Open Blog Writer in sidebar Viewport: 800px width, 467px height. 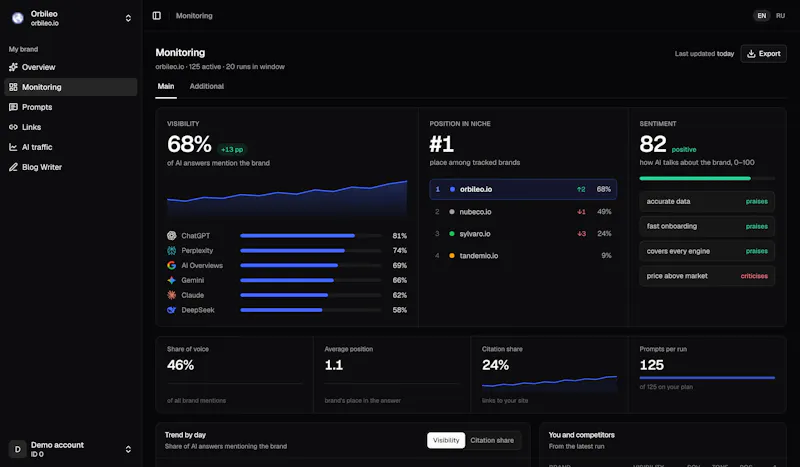pos(70,167)
